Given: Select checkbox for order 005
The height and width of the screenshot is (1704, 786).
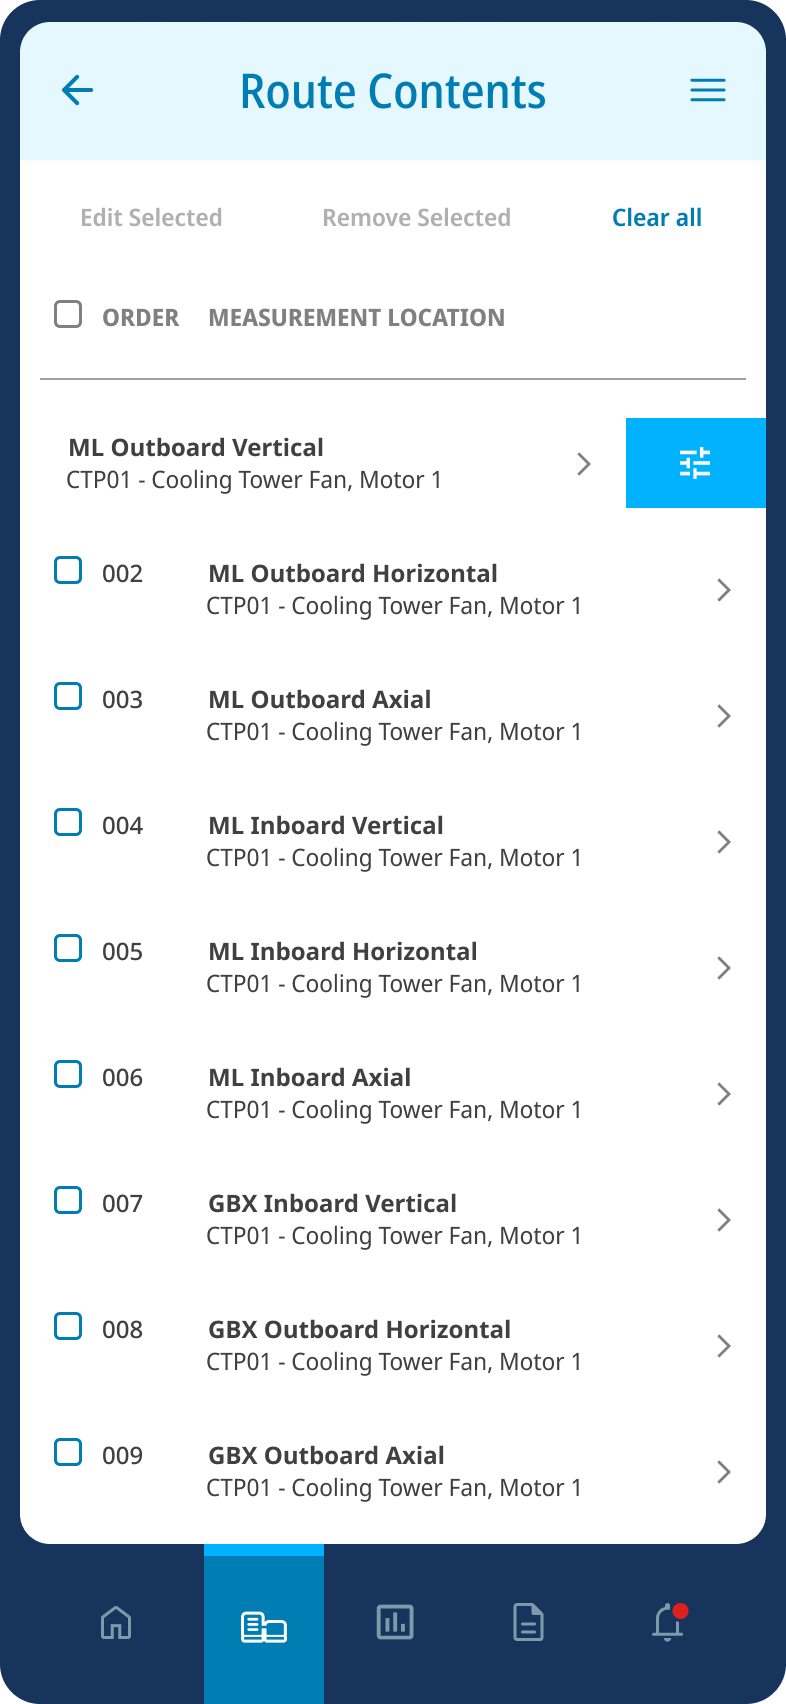Looking at the screenshot, I should coord(68,948).
